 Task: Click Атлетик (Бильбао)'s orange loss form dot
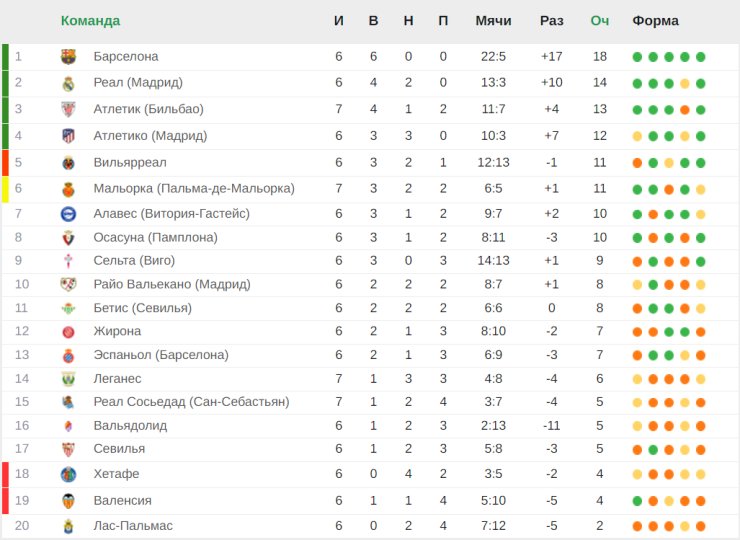click(x=685, y=110)
